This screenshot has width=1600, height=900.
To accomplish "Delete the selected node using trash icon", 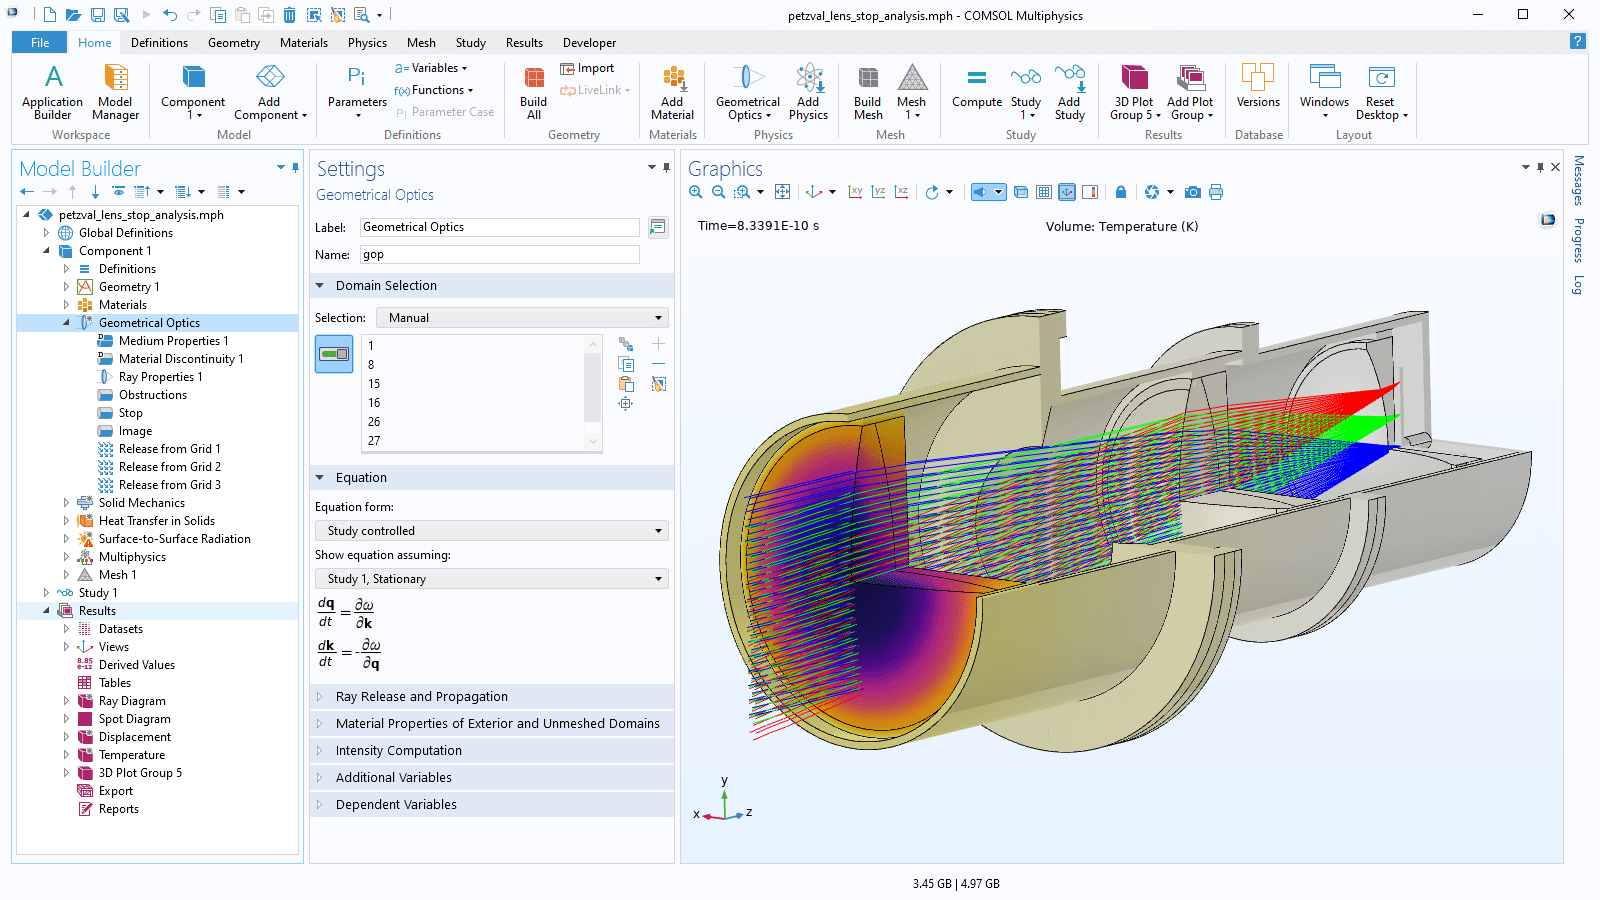I will pyautogui.click(x=289, y=15).
